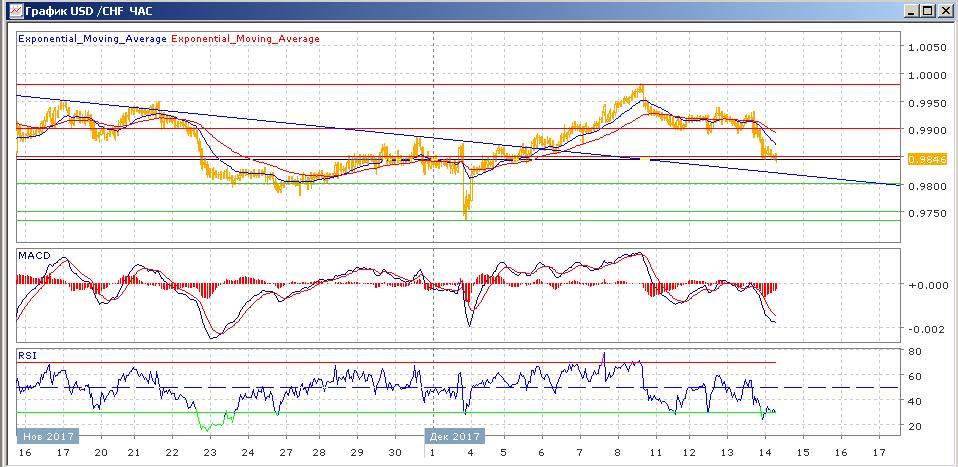Screen dimensions: 958x467
Task: Click the RSI 20 axis label
Action: pyautogui.click(x=915, y=425)
